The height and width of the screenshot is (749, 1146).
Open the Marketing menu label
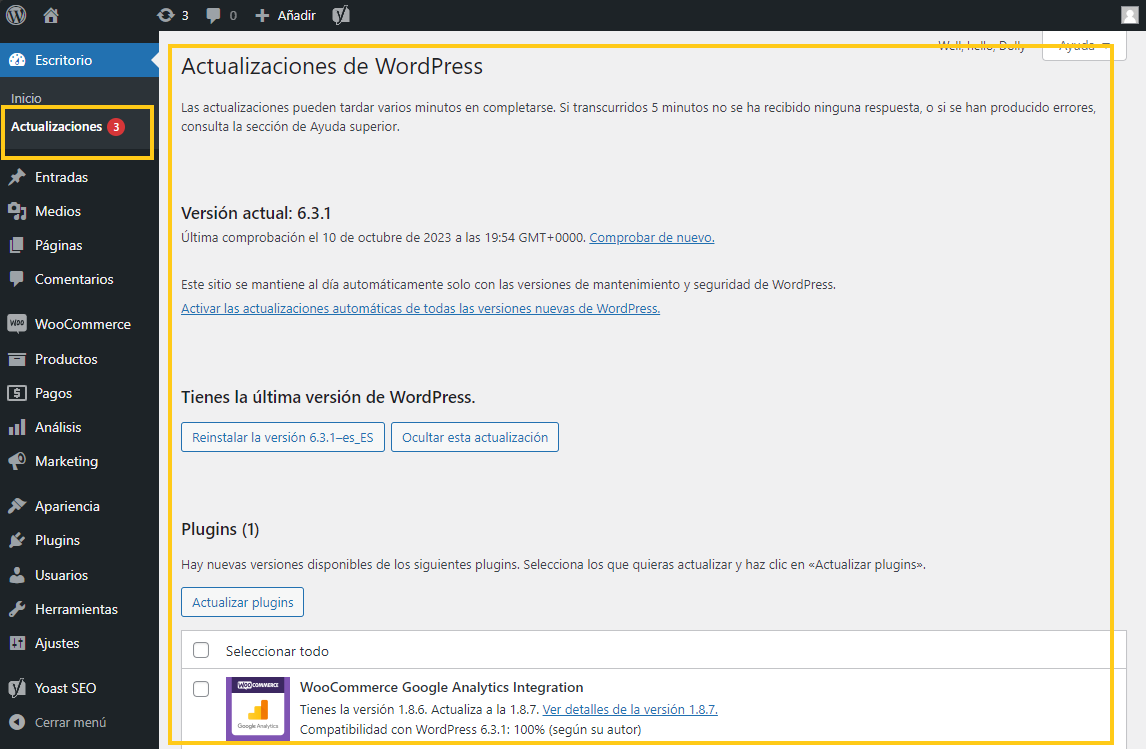(x=67, y=461)
